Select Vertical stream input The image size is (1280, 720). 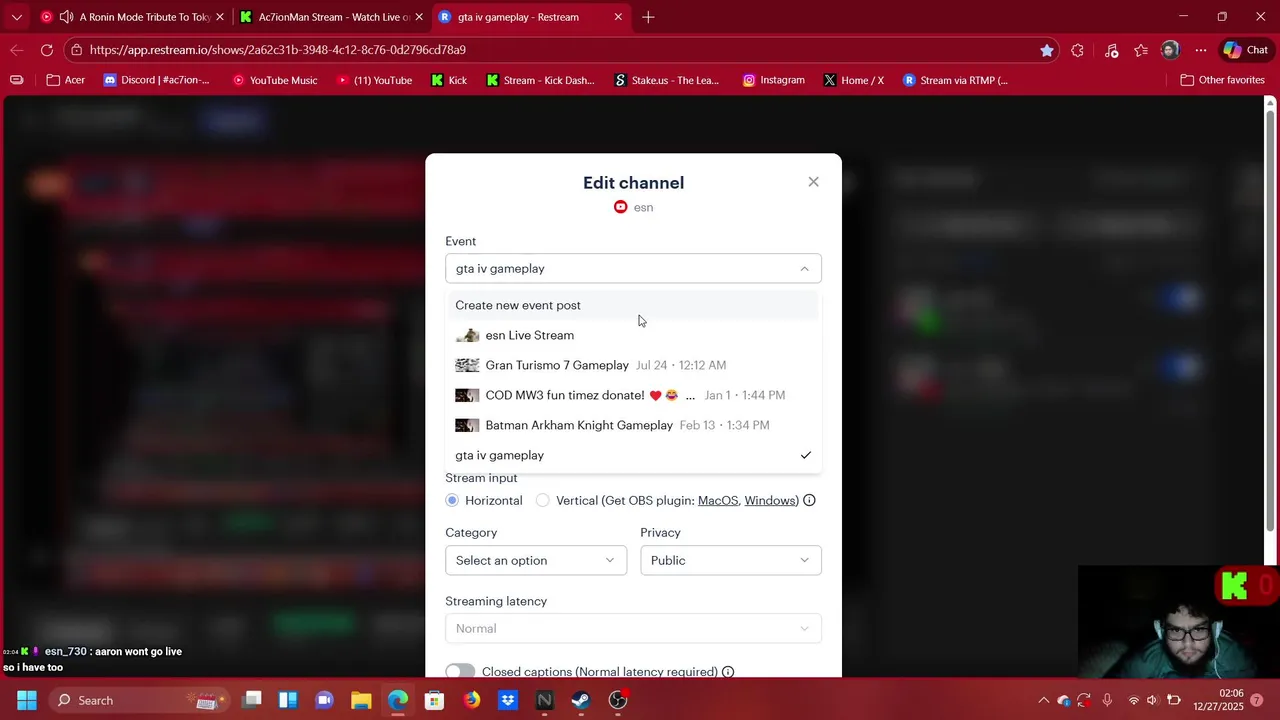point(543,500)
